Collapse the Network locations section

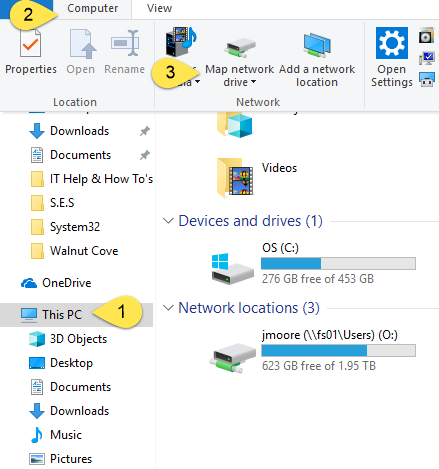coord(168,308)
